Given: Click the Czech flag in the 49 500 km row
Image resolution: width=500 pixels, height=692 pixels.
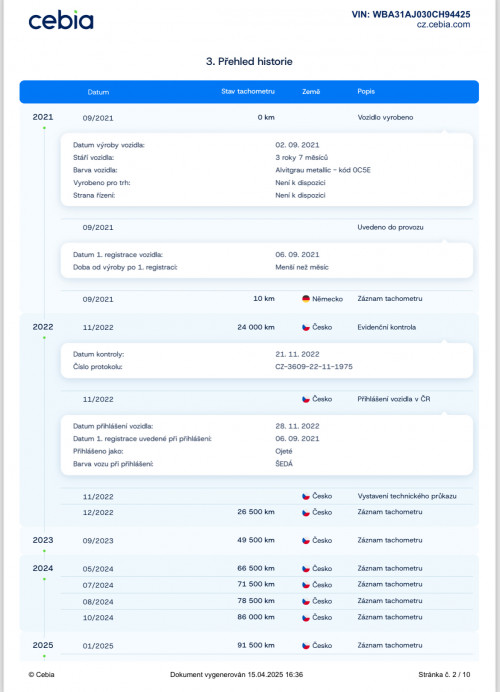Looking at the screenshot, I should pos(306,541).
